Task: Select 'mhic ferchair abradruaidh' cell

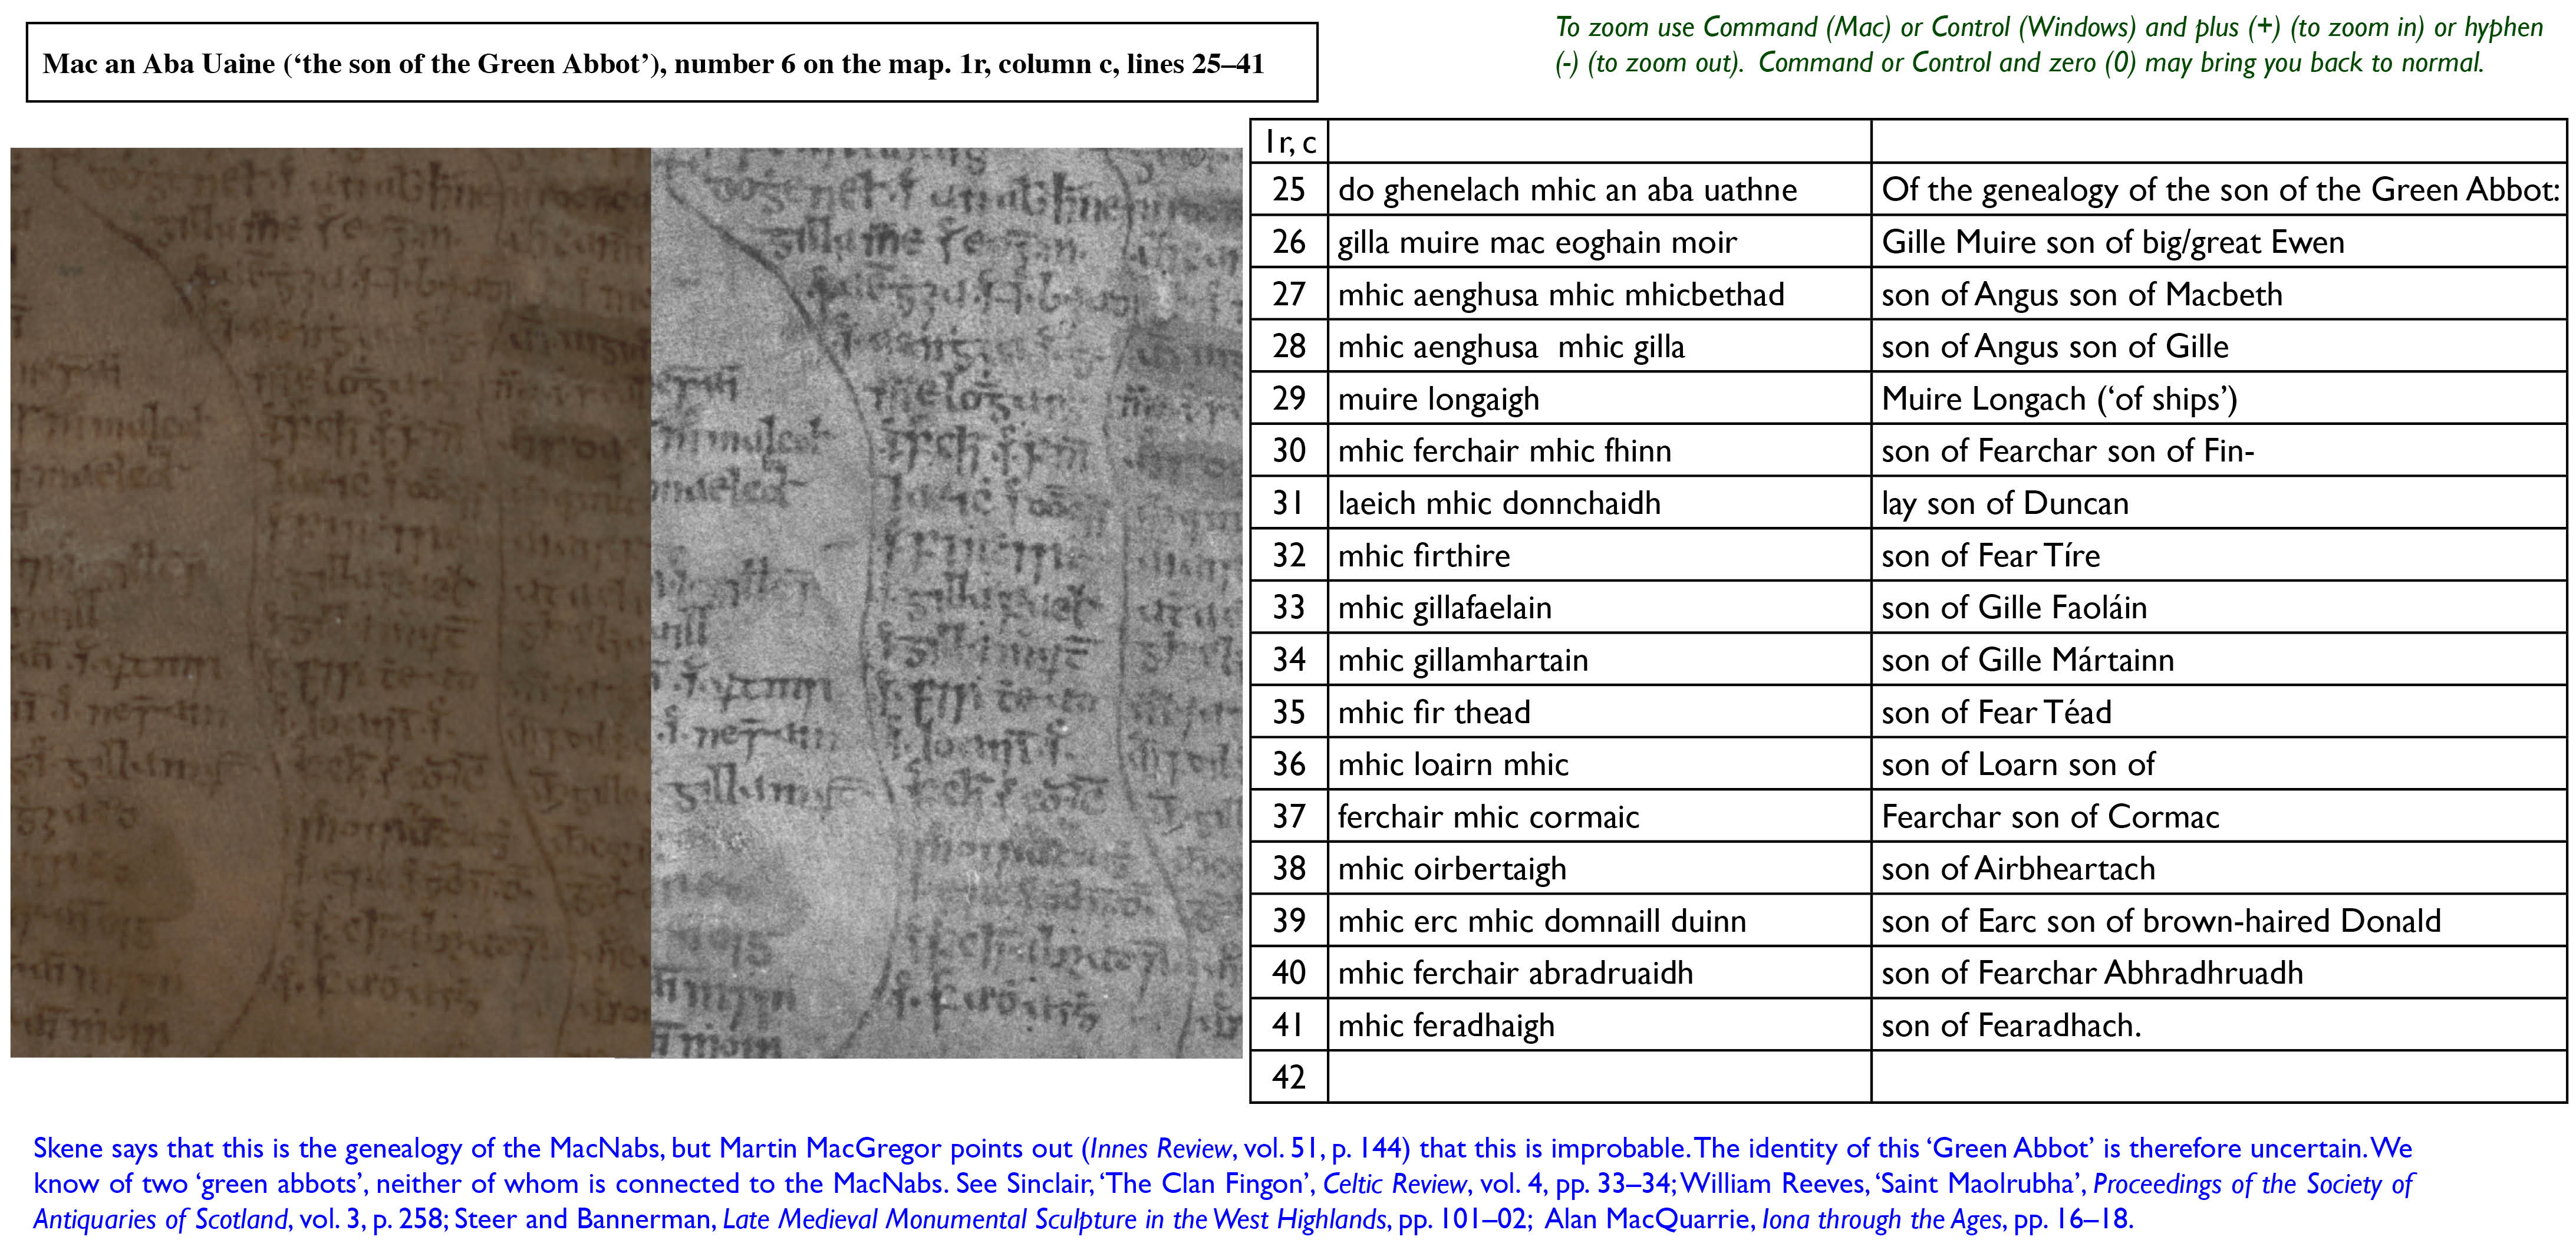Action: pyautogui.click(x=1599, y=972)
